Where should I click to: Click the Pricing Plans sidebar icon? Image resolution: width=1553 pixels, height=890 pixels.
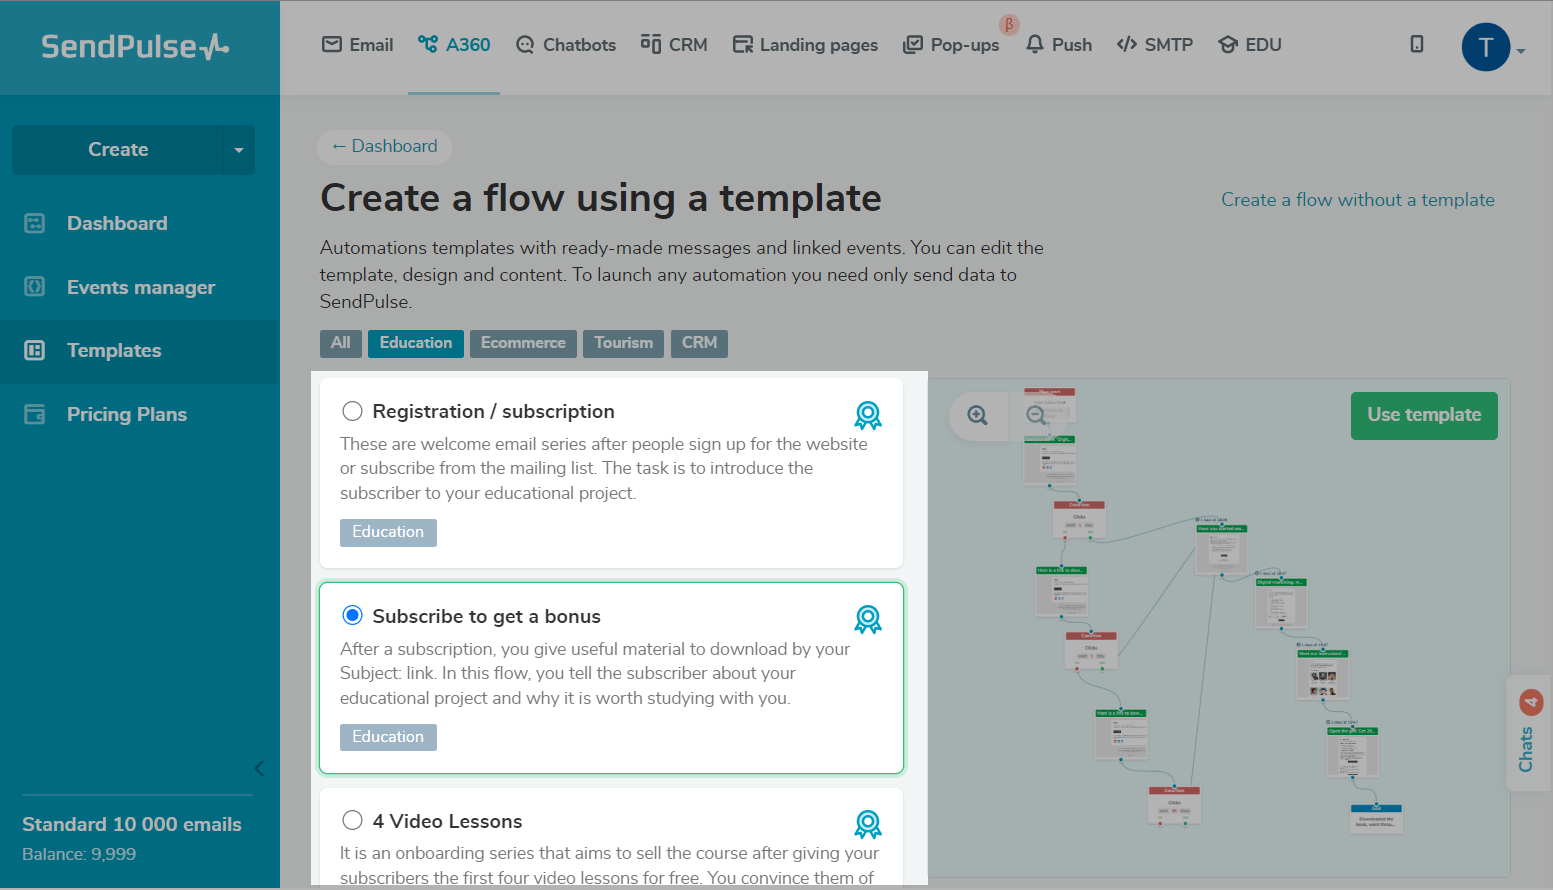[35, 414]
